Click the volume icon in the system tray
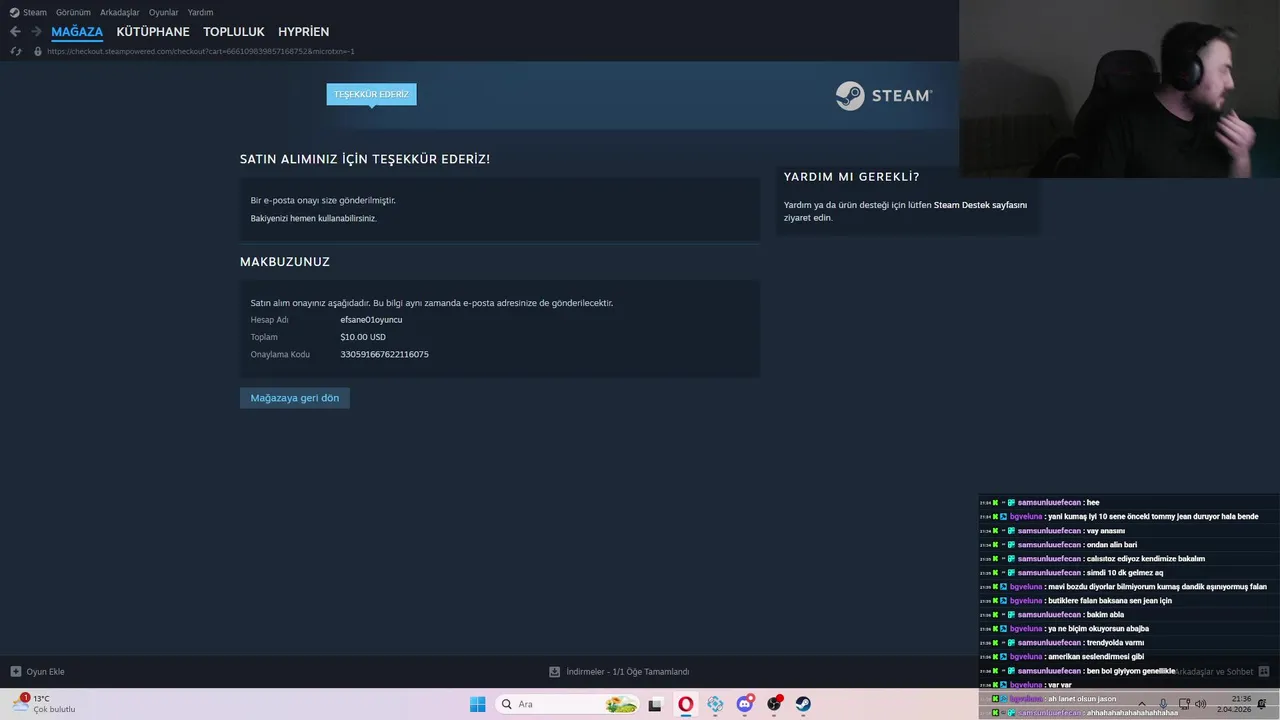The height and width of the screenshot is (720, 1280). coord(1201,704)
